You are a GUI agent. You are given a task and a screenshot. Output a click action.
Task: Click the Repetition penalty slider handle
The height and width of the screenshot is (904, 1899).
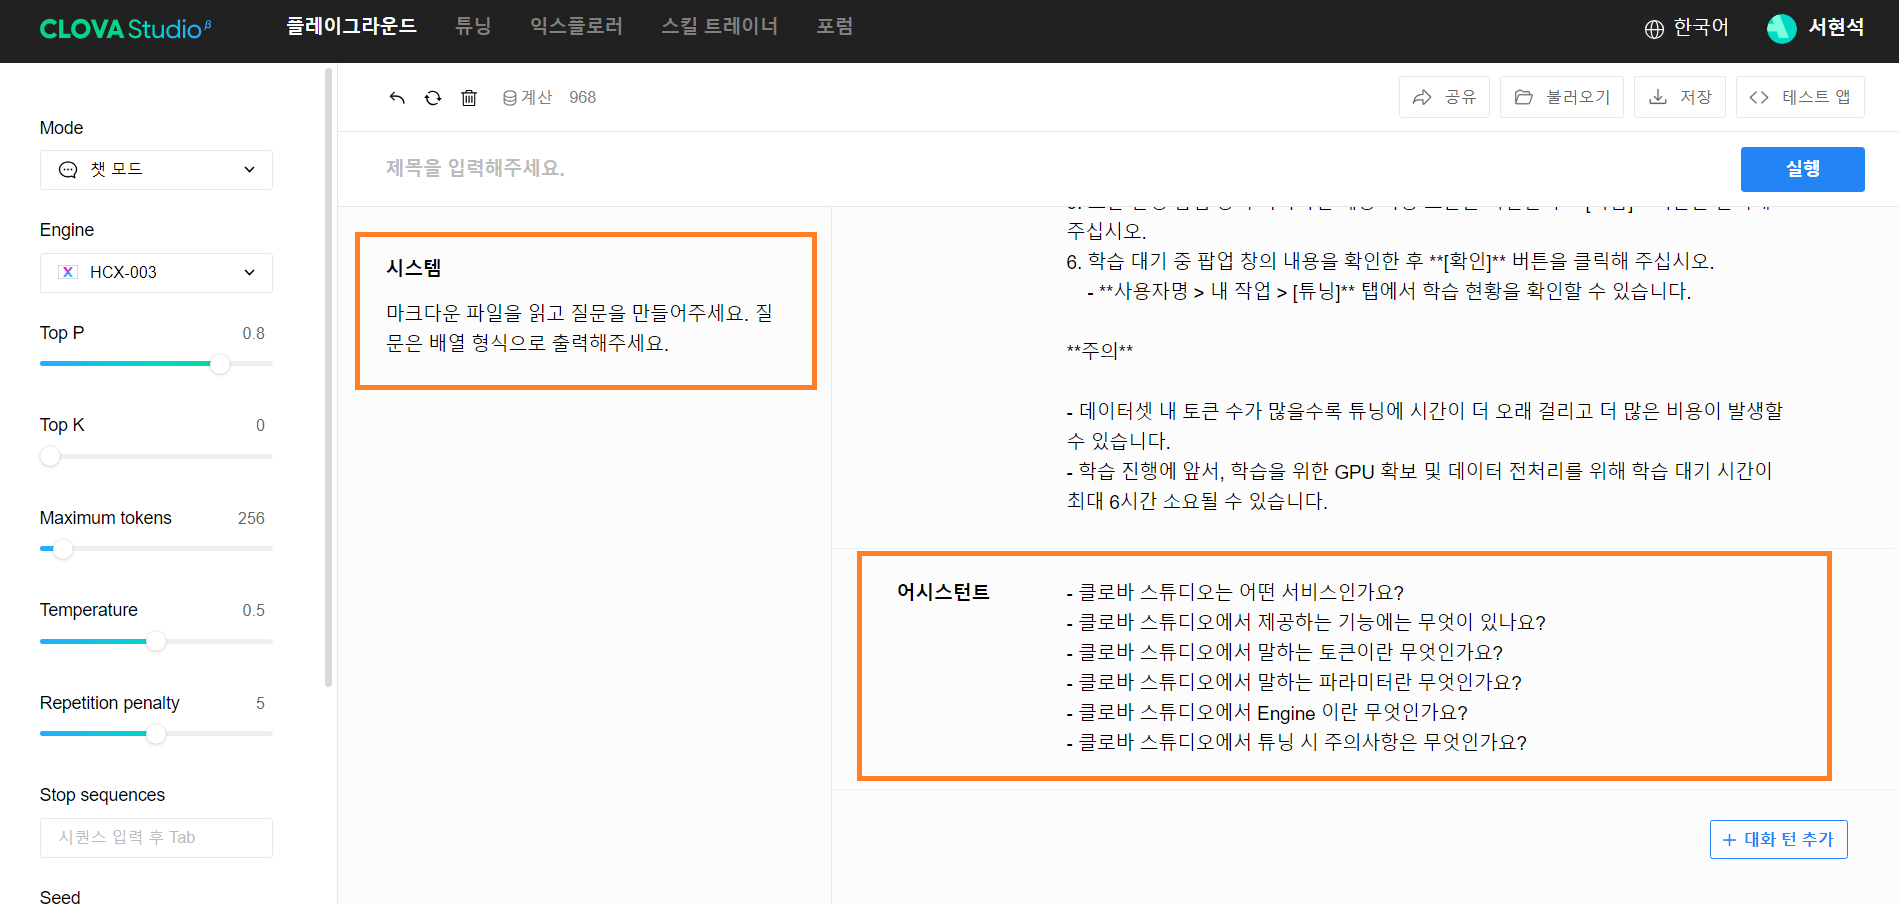click(x=156, y=734)
